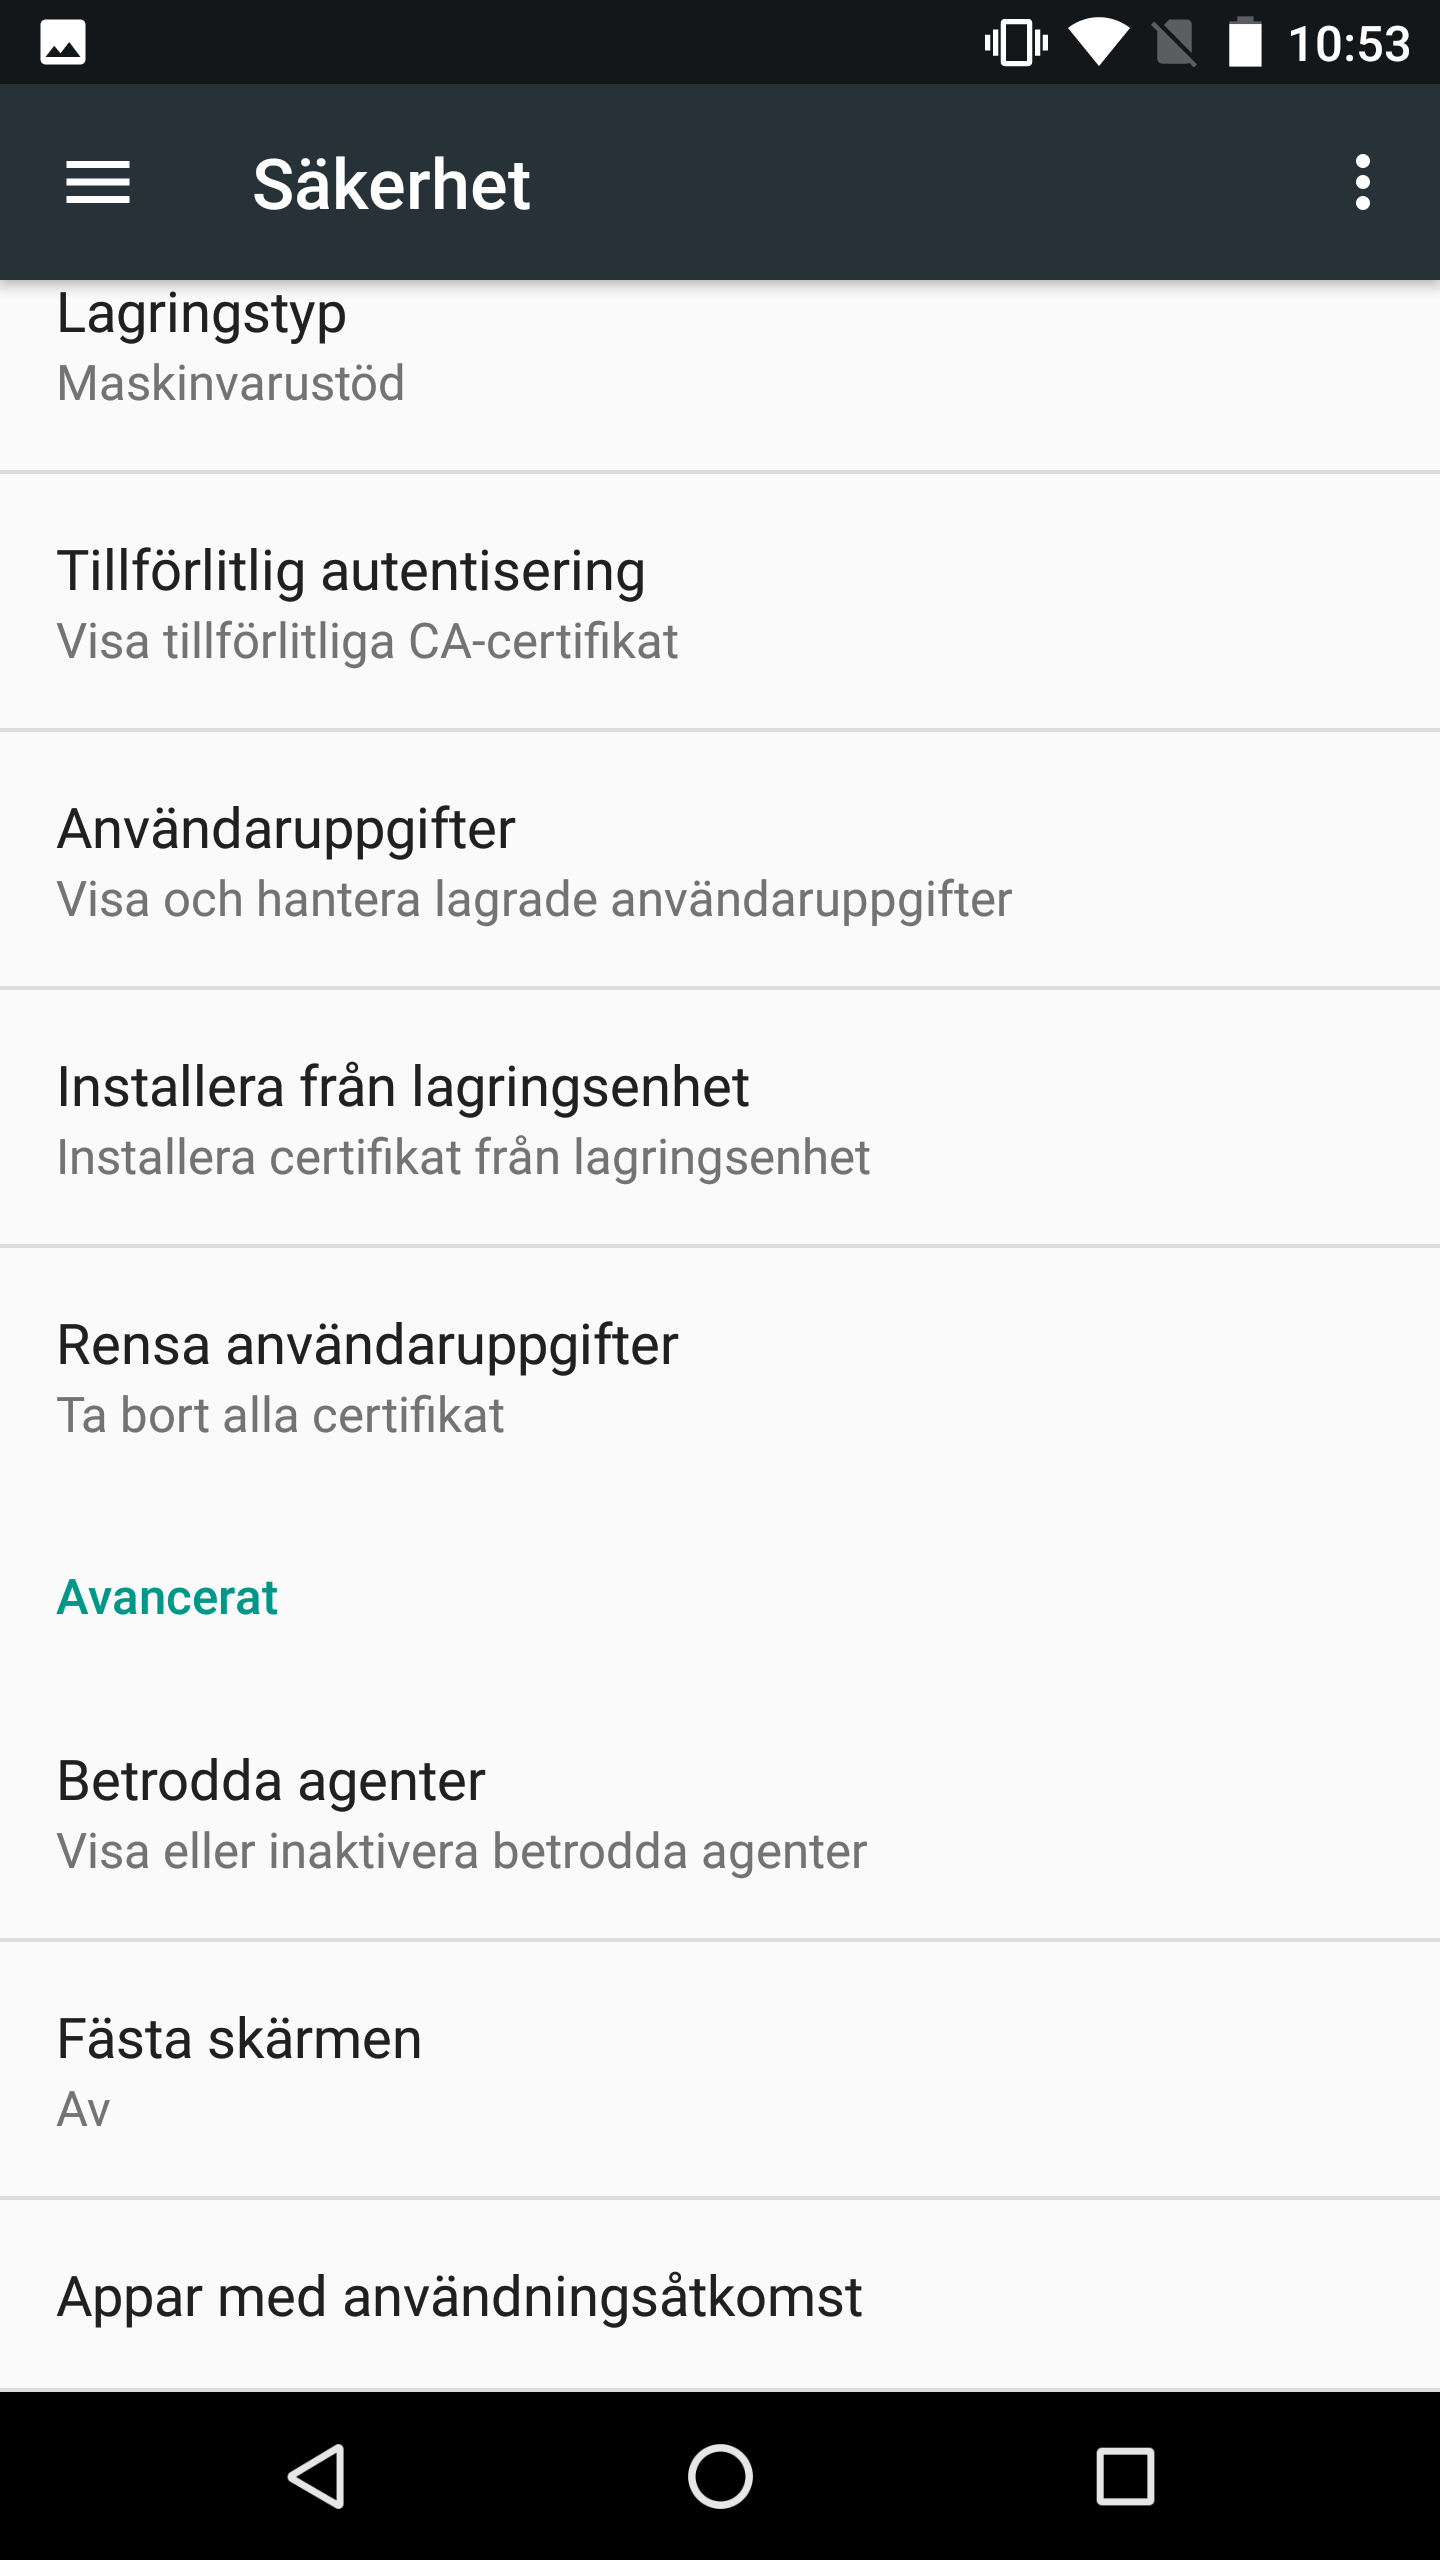Tap the Avancerat section header

coord(167,1597)
